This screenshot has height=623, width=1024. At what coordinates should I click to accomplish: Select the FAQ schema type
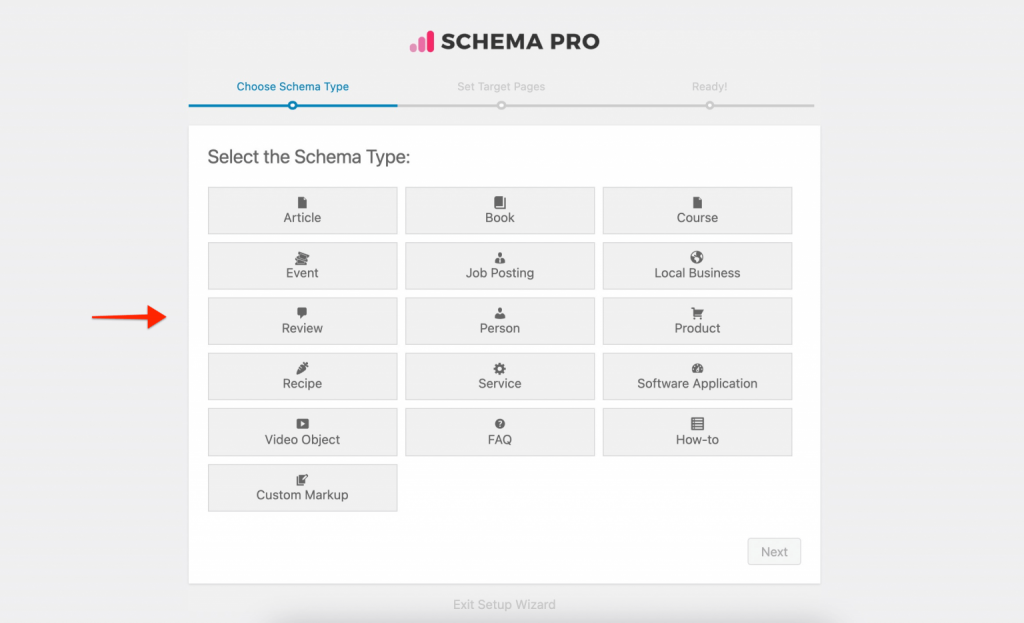500,432
